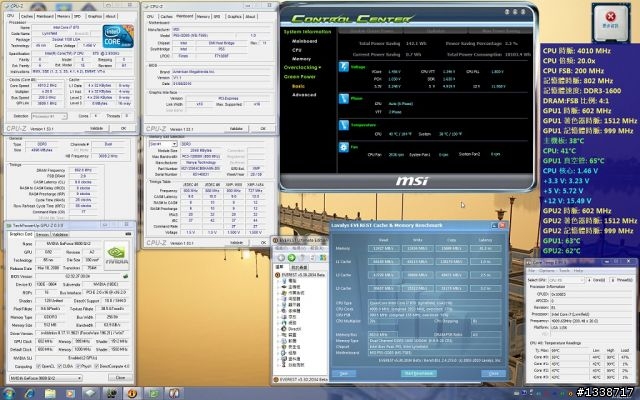Click Validate in the first CPU-Z CPU window

click(x=96, y=128)
